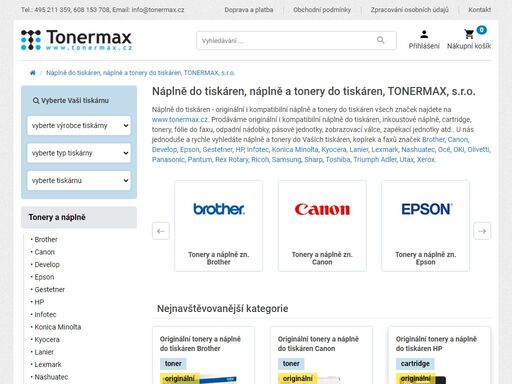Click the search magnifier icon

pyautogui.click(x=380, y=40)
